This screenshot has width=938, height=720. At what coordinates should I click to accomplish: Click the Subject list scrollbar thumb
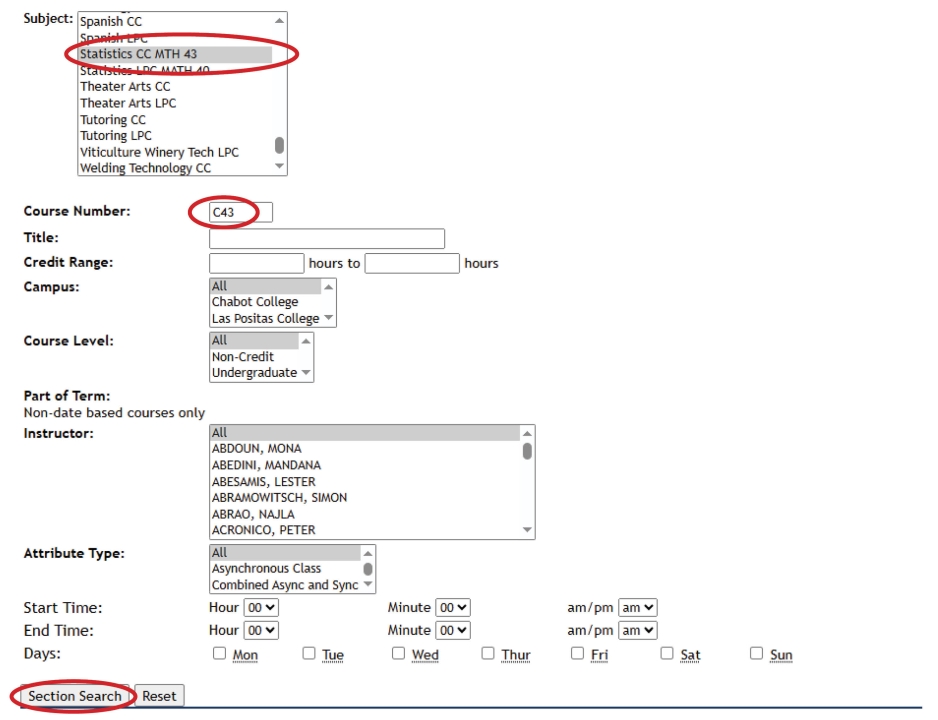click(x=279, y=145)
